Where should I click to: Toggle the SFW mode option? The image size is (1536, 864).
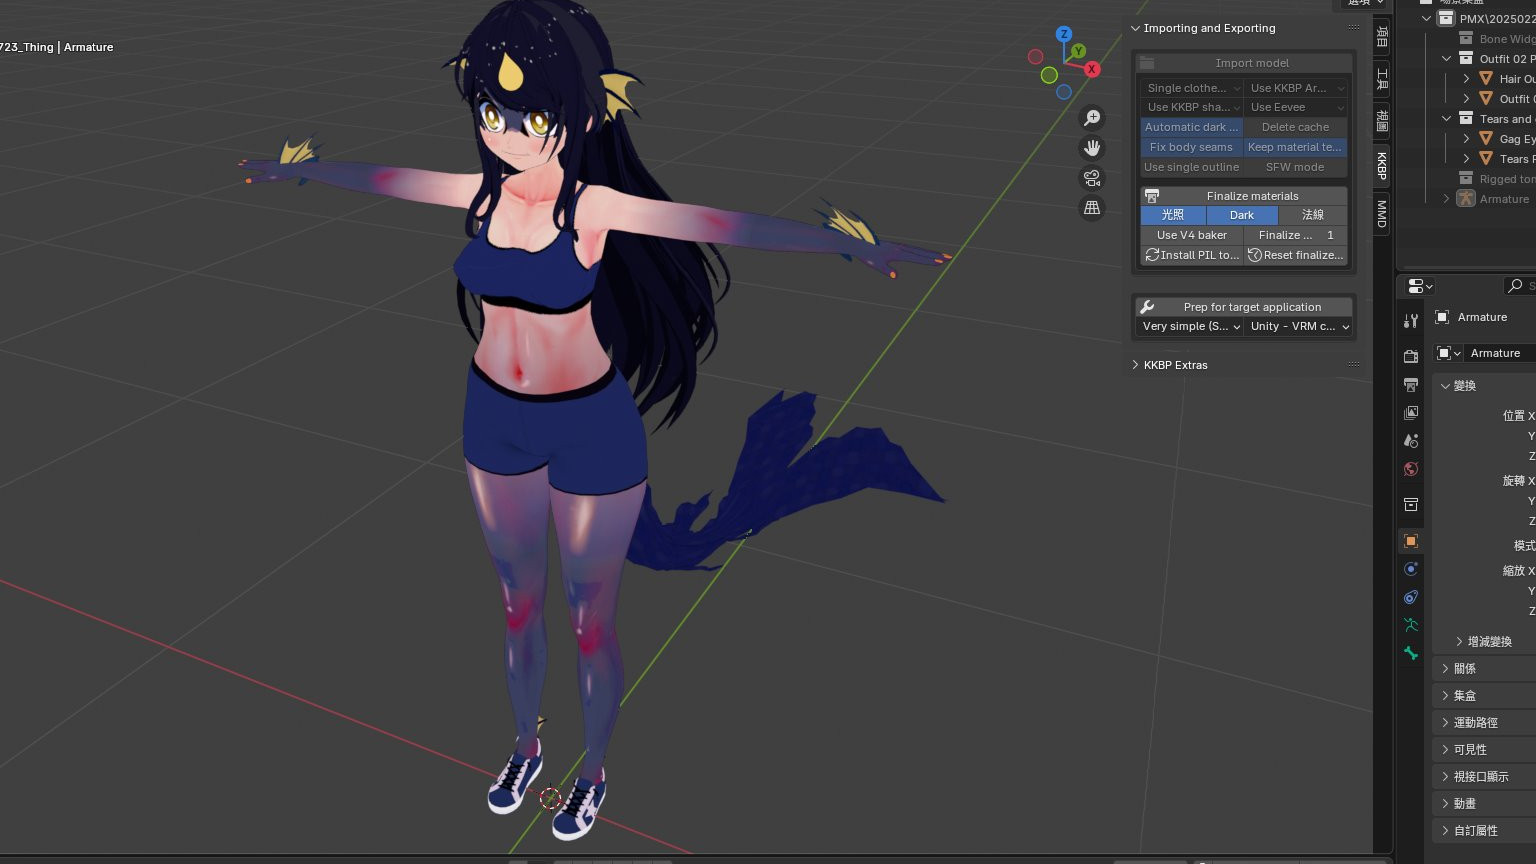1295,167
